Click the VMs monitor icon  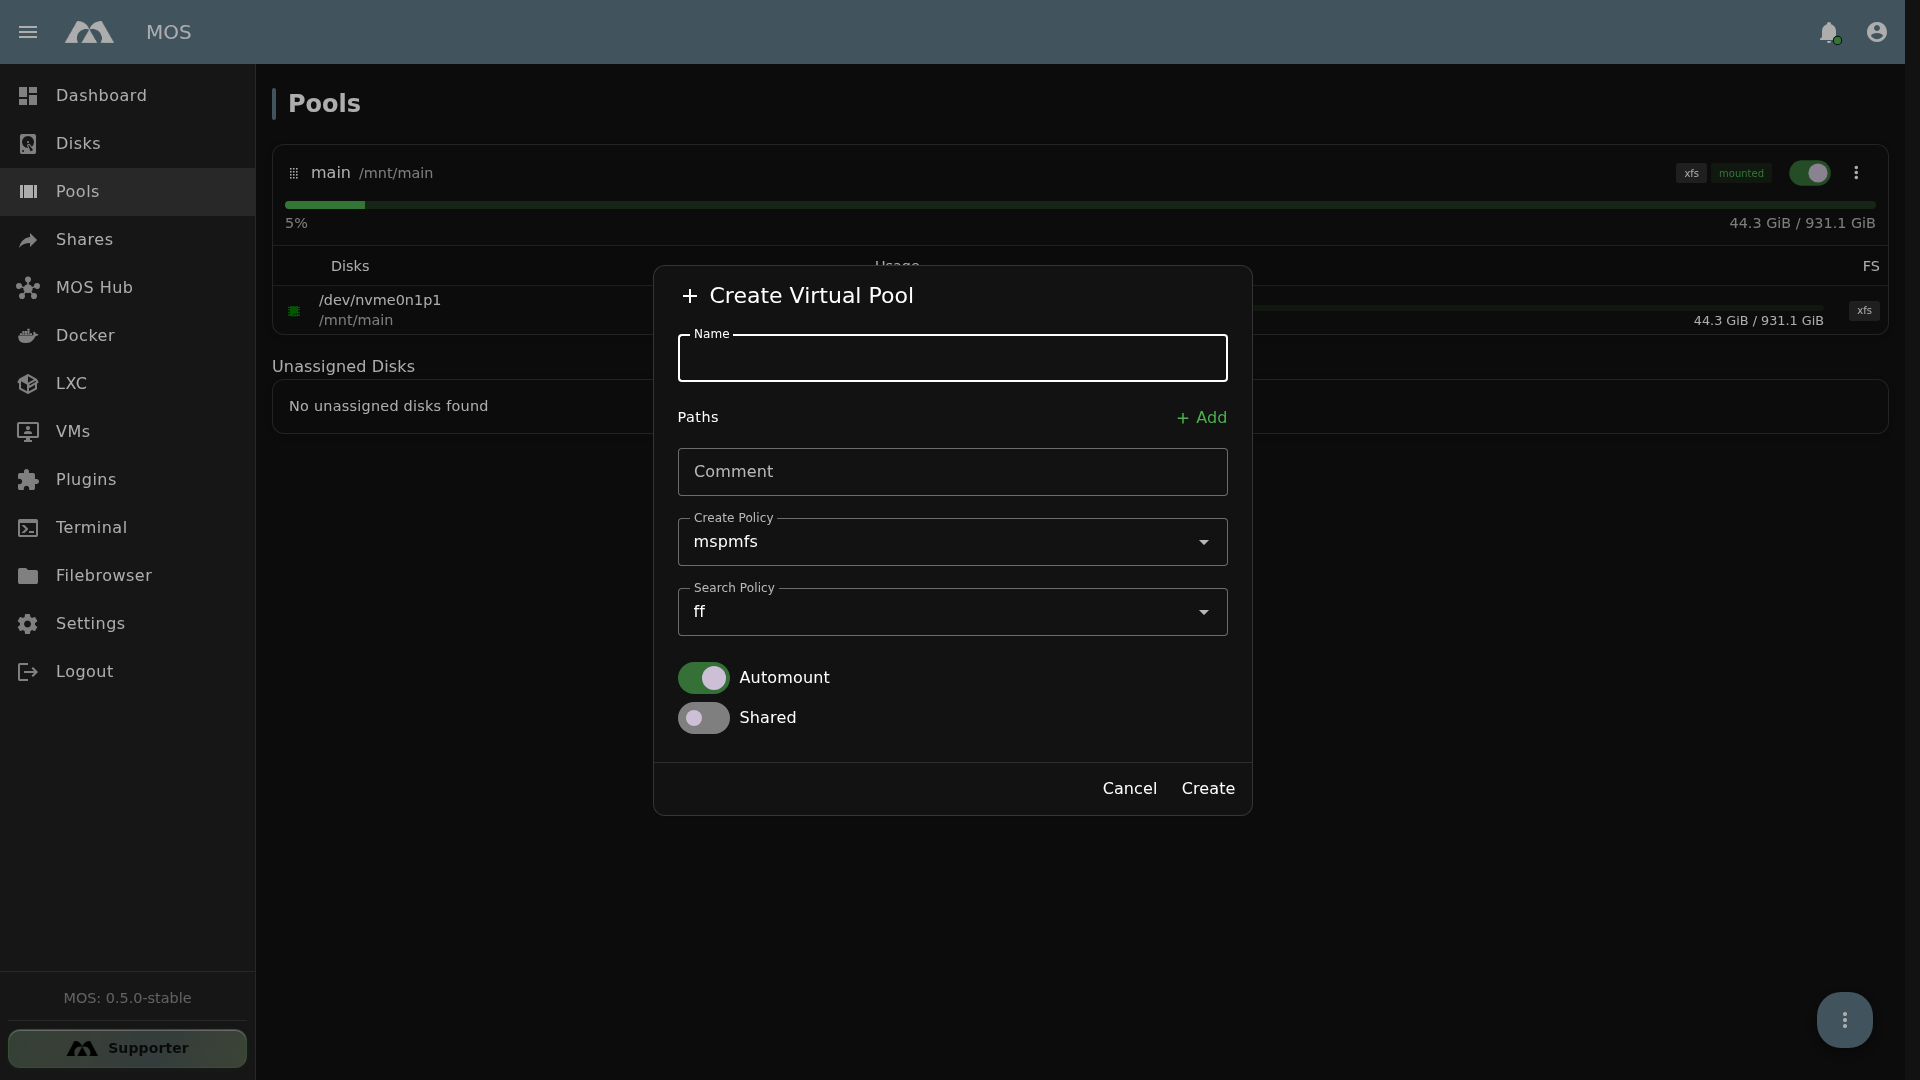tap(28, 432)
